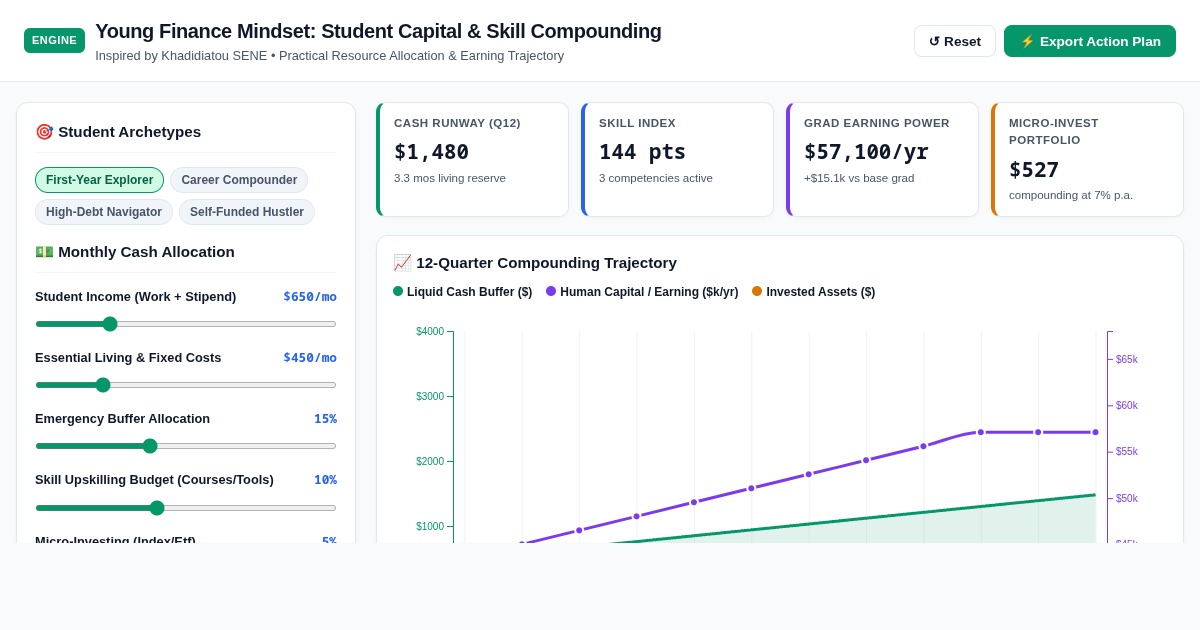The height and width of the screenshot is (630, 1200).
Task: Click the $1,480 cash runway value
Action: coord(431,152)
